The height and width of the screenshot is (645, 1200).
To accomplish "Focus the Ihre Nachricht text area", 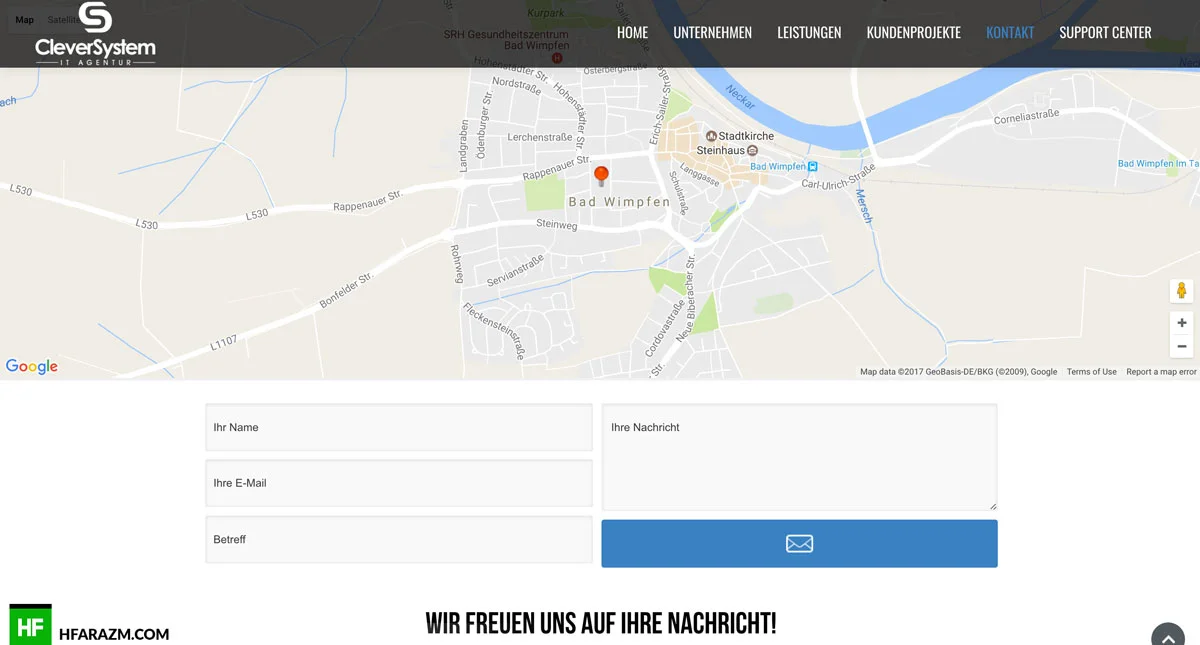I will [x=799, y=457].
